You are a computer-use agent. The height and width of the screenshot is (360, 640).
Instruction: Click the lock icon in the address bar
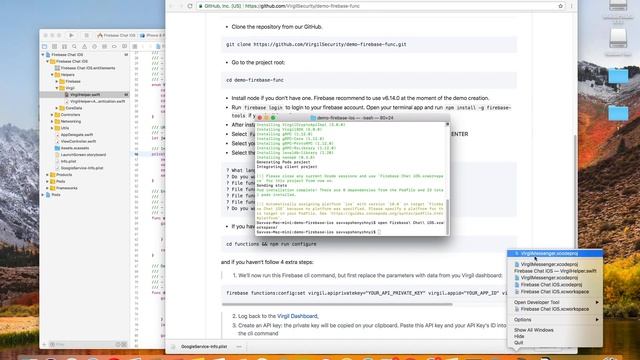point(200,6)
